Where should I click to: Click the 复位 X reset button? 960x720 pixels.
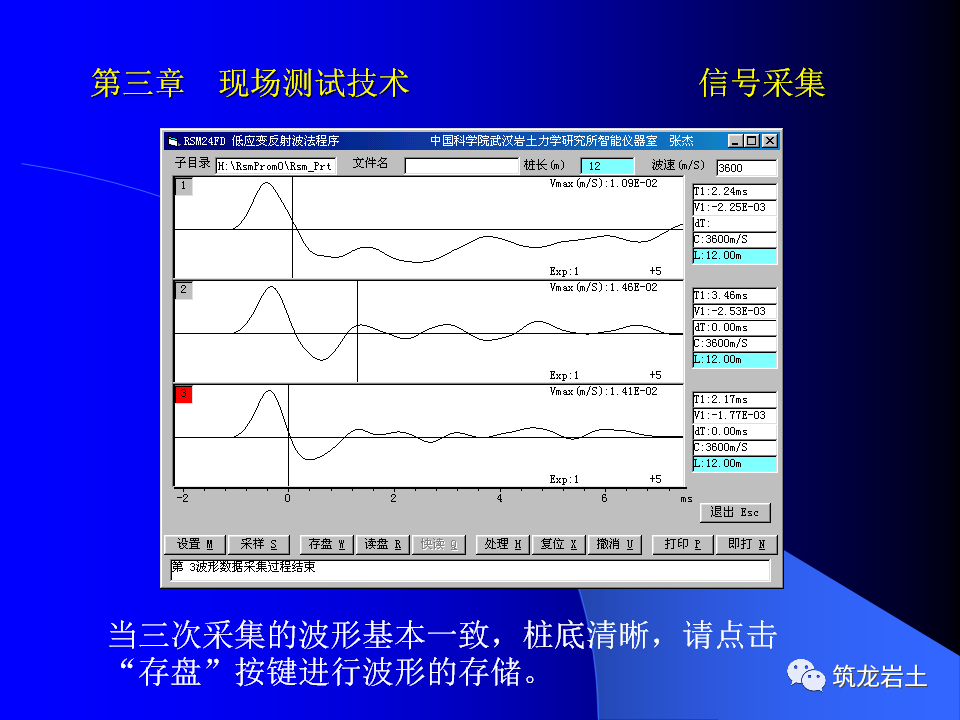558,544
